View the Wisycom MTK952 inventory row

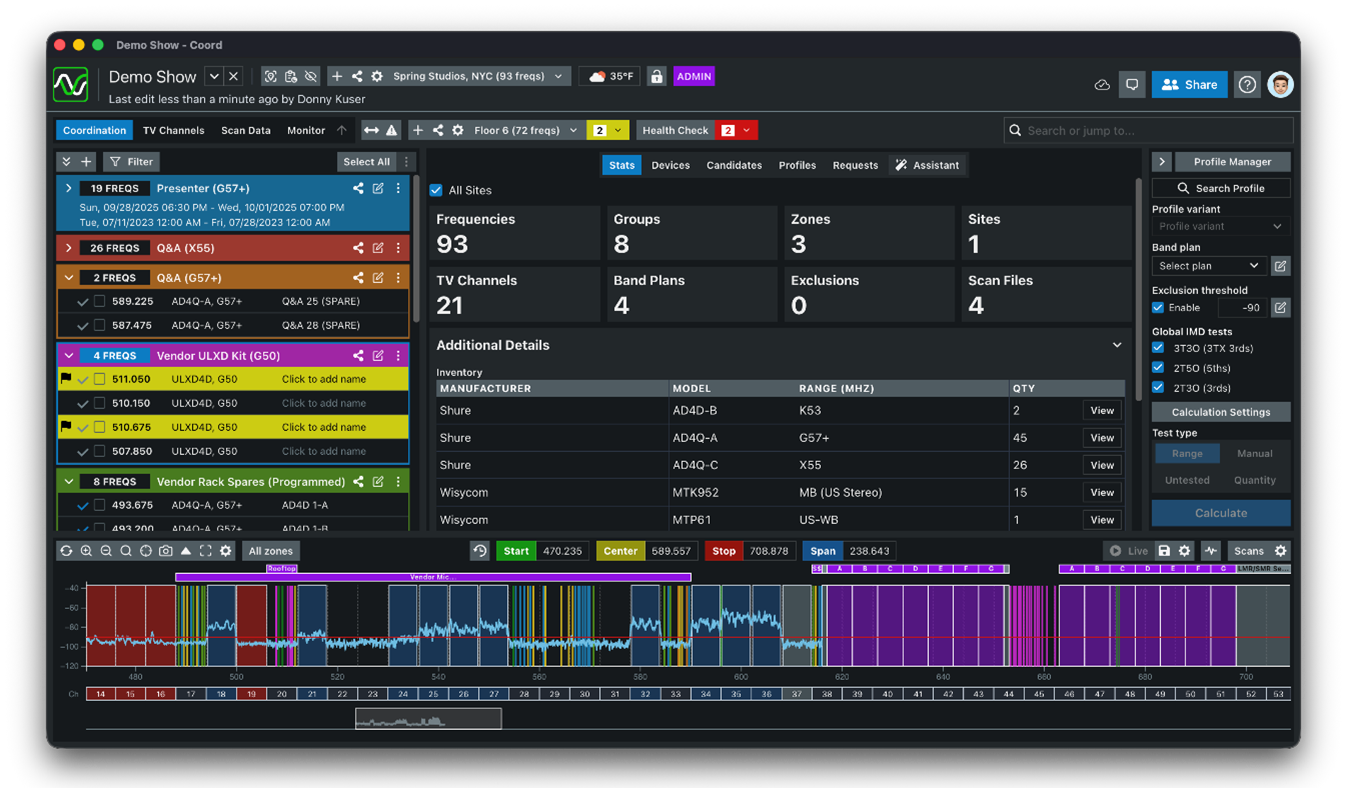tap(1101, 492)
